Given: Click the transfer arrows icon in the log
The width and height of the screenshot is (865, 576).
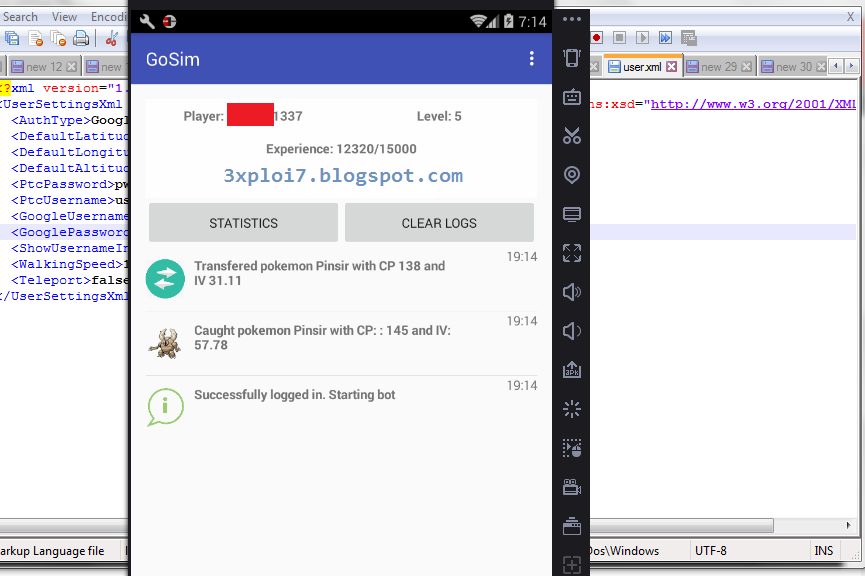Looking at the screenshot, I should point(165,279).
